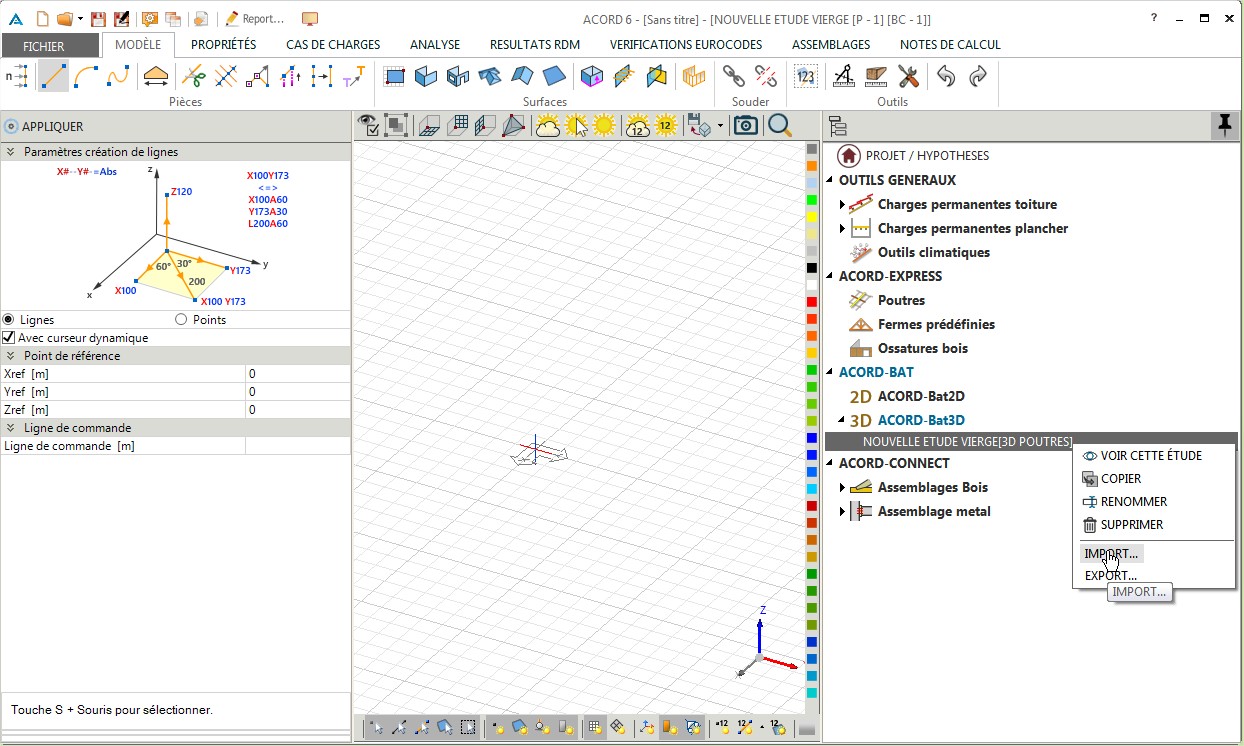
Task: Click the magnifying glass zoom icon
Action: (780, 125)
